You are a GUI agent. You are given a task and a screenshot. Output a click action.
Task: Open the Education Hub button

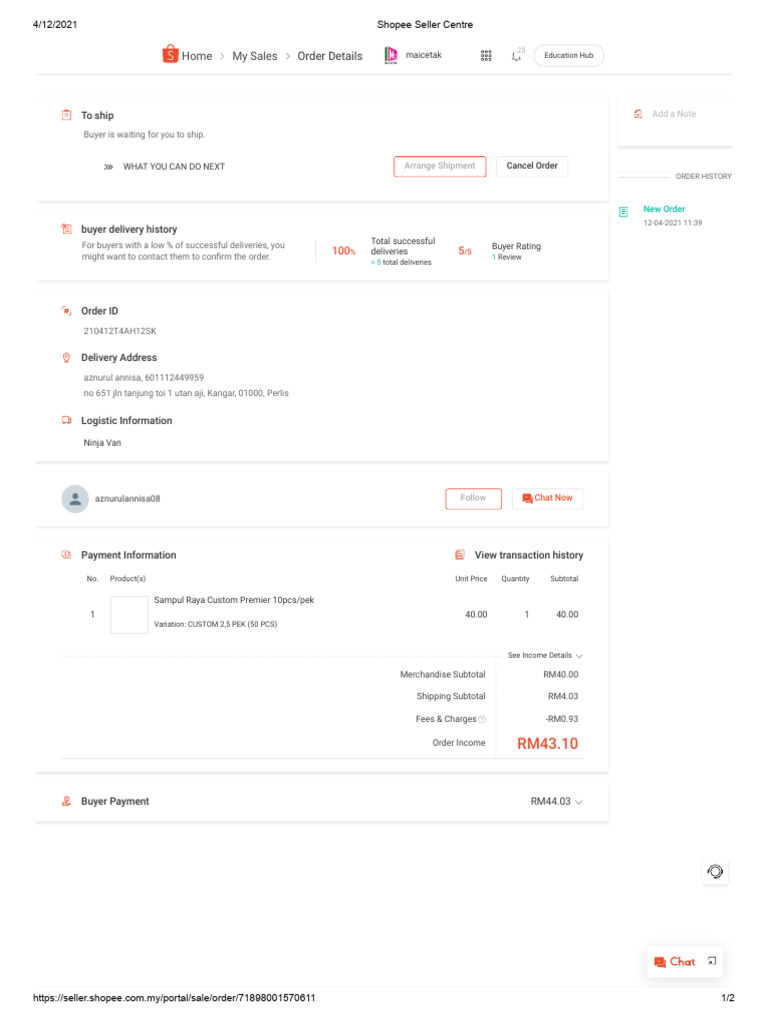(x=569, y=56)
